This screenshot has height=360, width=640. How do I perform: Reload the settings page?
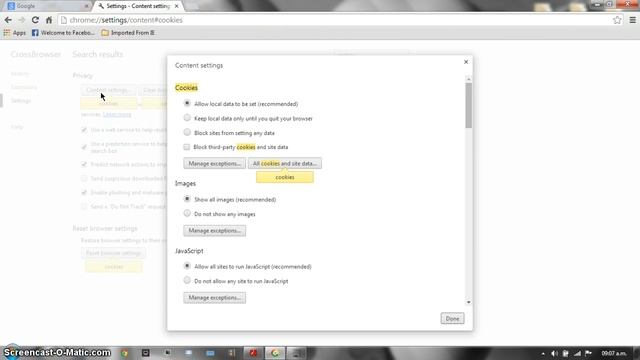pos(35,20)
